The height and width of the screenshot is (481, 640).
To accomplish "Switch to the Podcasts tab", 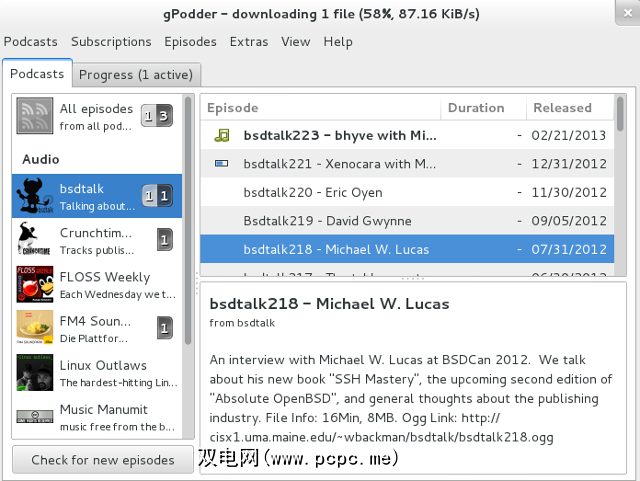I will [x=37, y=73].
